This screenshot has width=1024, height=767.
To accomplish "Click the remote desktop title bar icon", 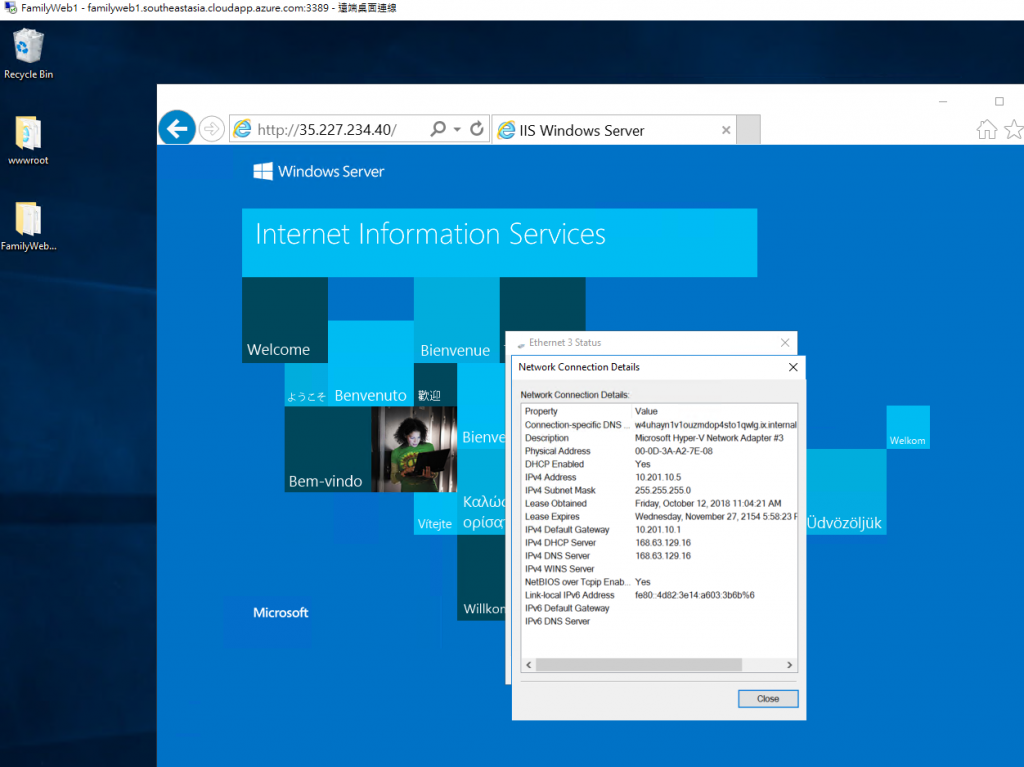I will coord(10,8).
